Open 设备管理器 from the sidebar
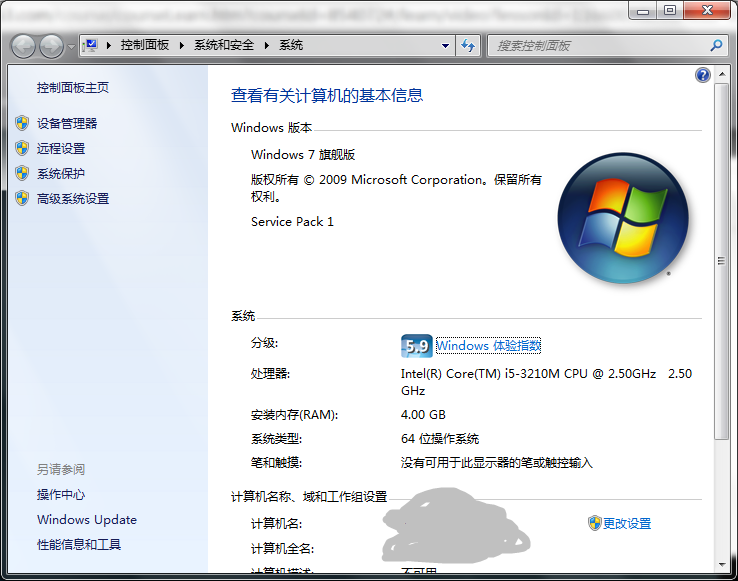Viewport: 738px width, 581px height. point(67,123)
